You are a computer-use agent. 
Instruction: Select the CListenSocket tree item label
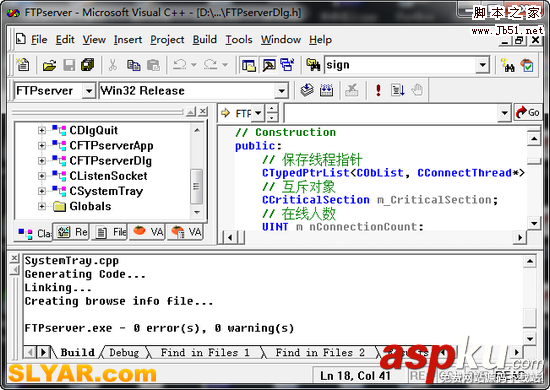108,176
